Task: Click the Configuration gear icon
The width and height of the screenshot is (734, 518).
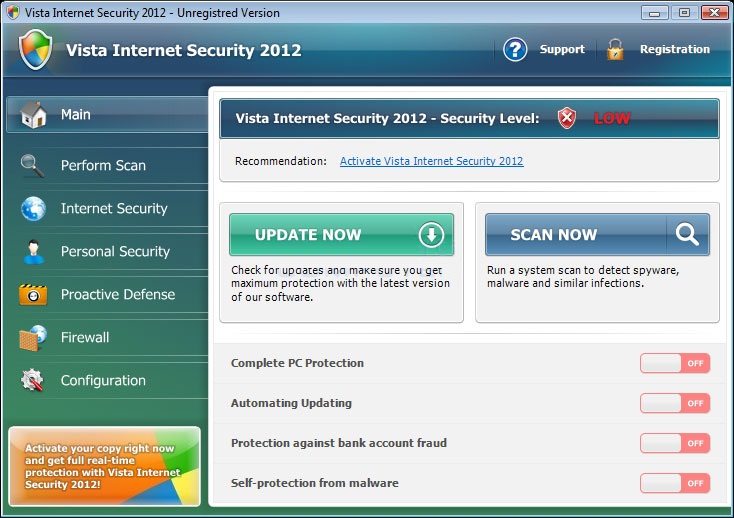Action: 33,380
